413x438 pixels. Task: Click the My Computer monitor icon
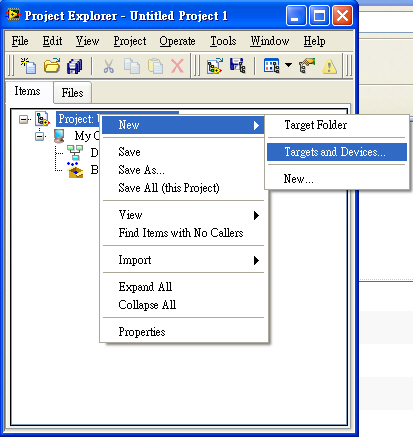click(59, 136)
